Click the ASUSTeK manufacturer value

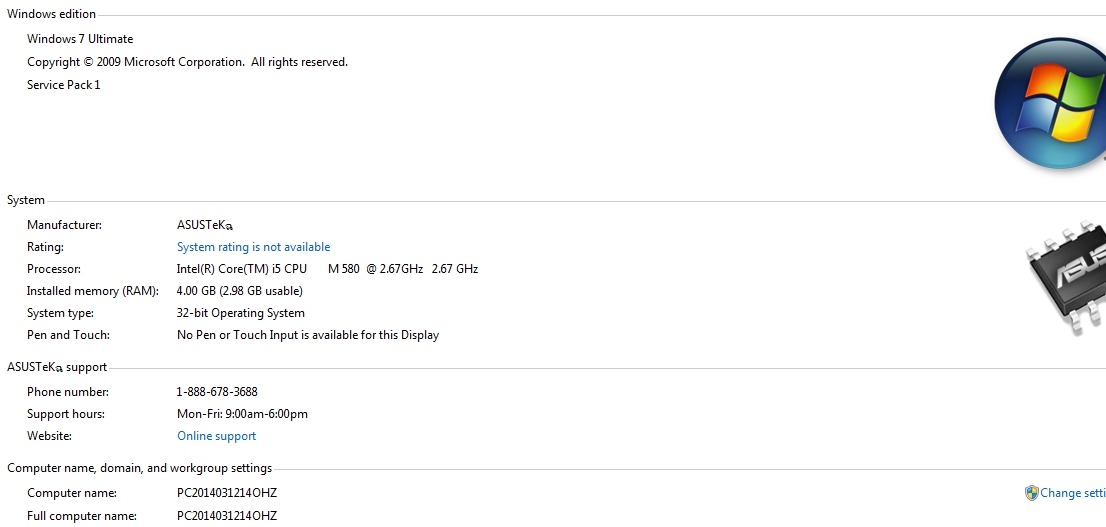click(205, 225)
